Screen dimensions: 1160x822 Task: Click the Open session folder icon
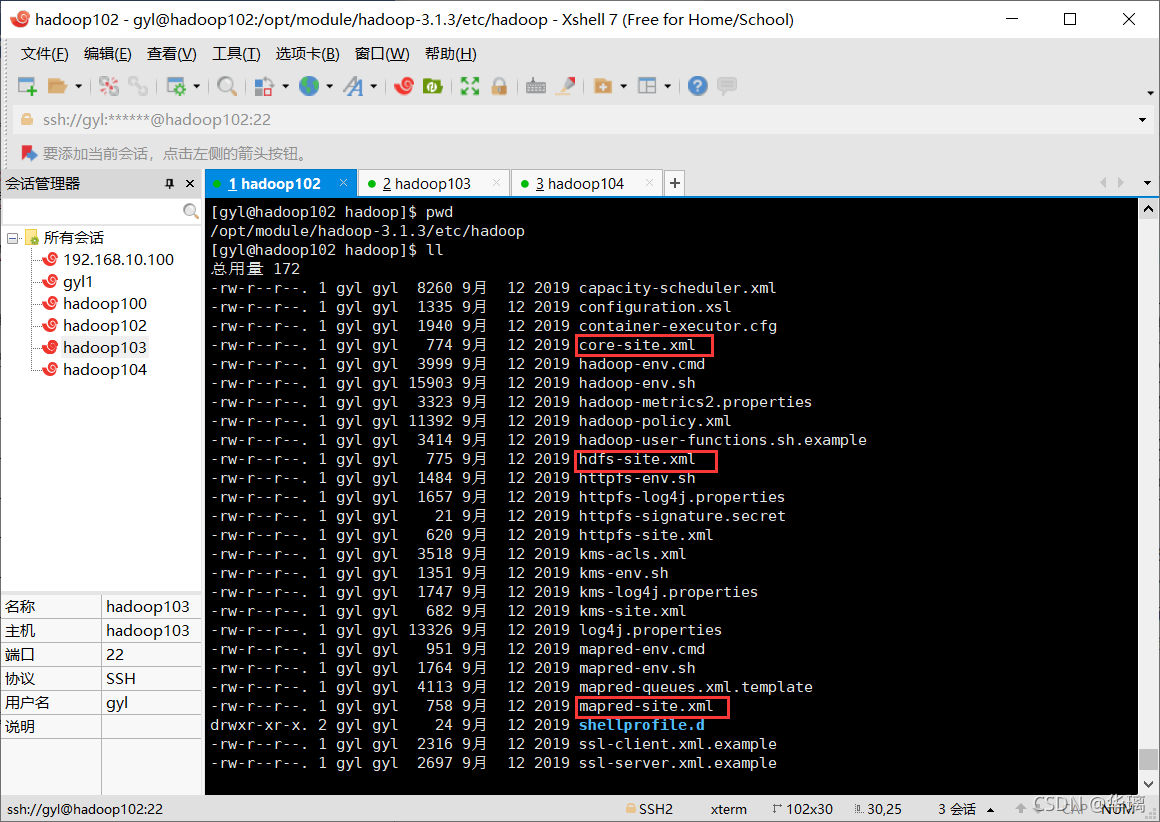(x=57, y=86)
